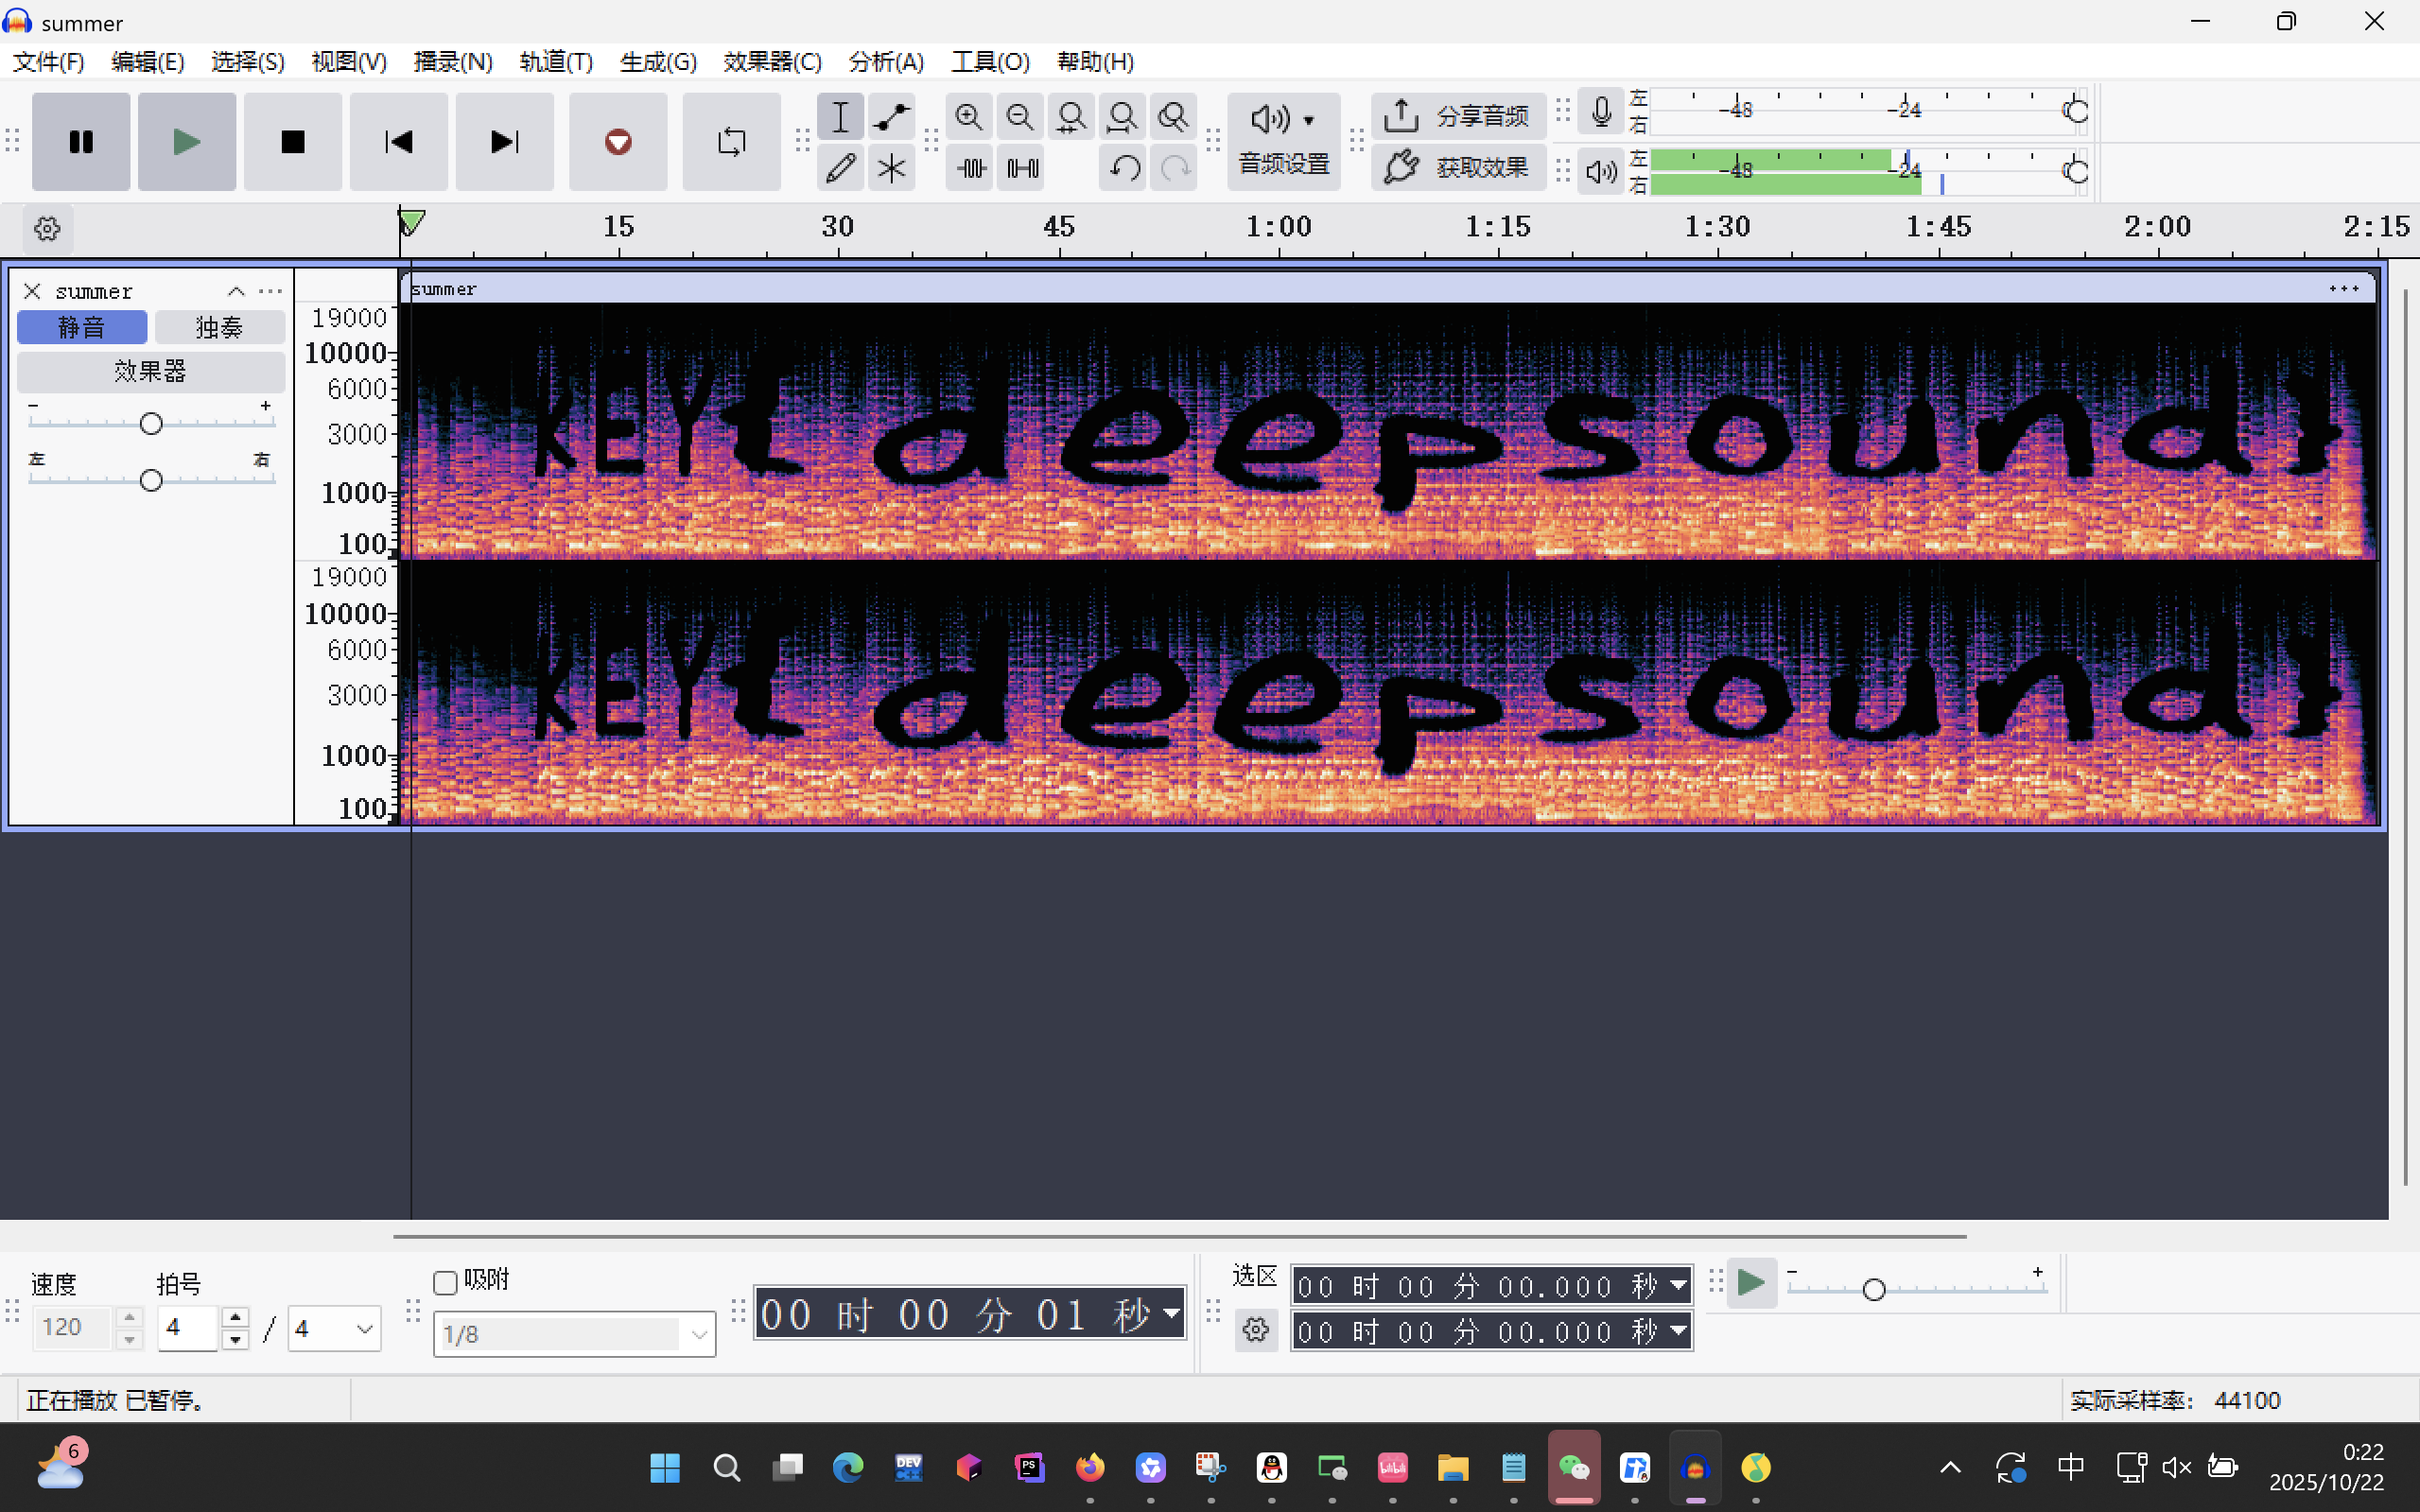The height and width of the screenshot is (1512, 2420).
Task: Open WeChat from taskbar
Action: [1574, 1468]
